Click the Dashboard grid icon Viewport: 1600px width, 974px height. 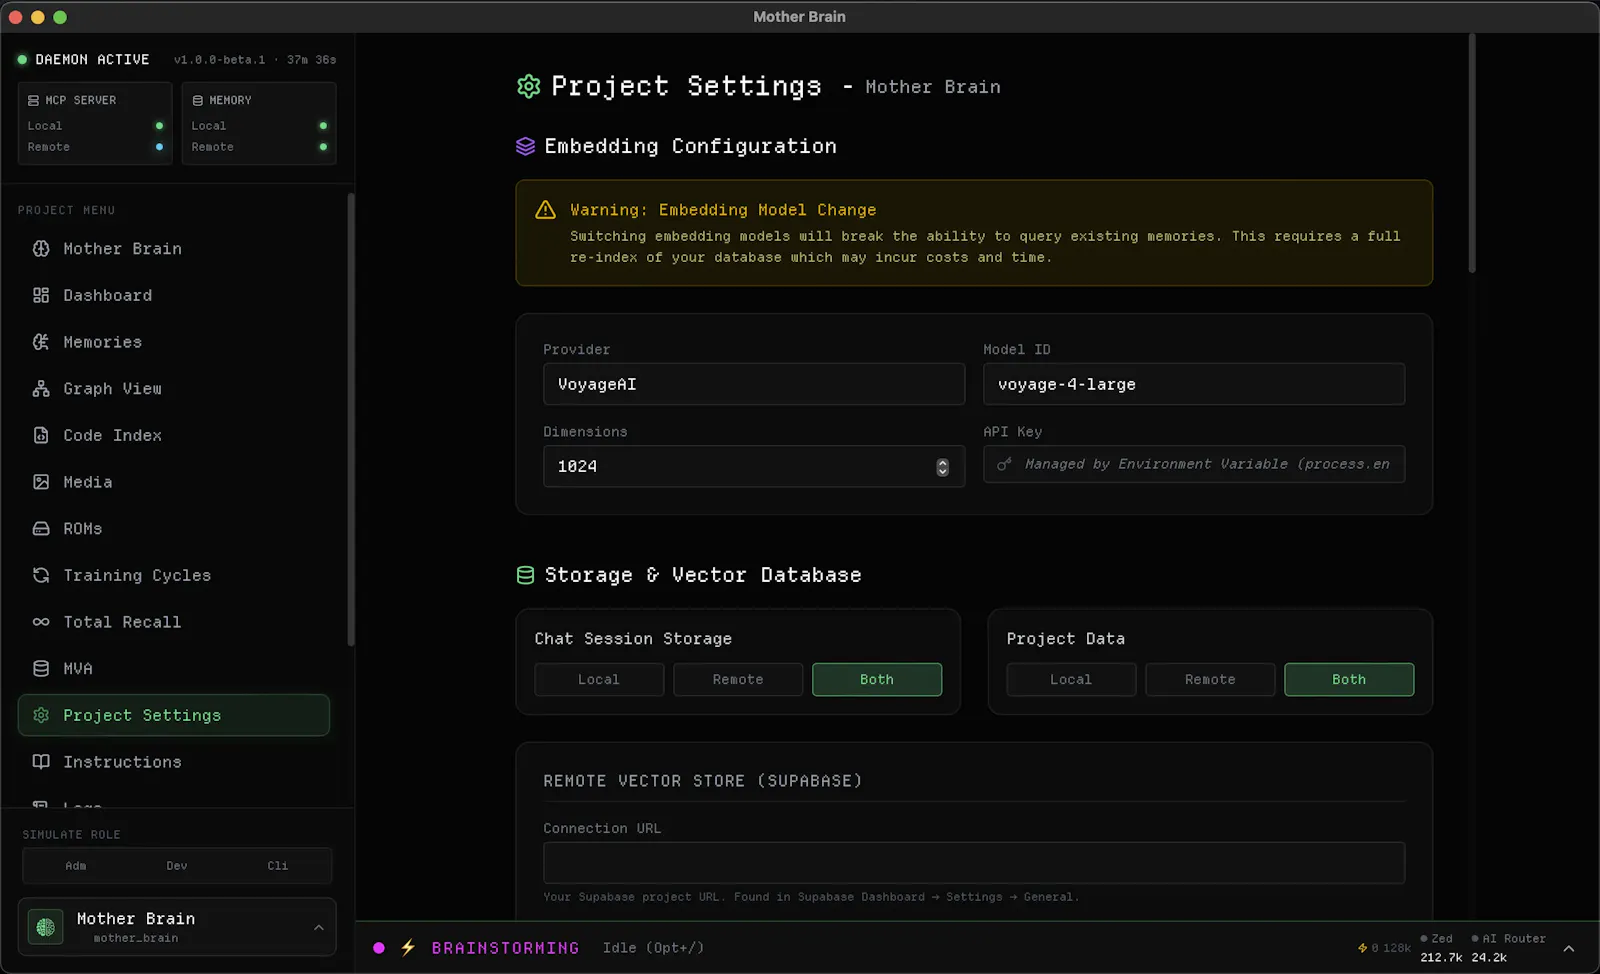coord(41,295)
